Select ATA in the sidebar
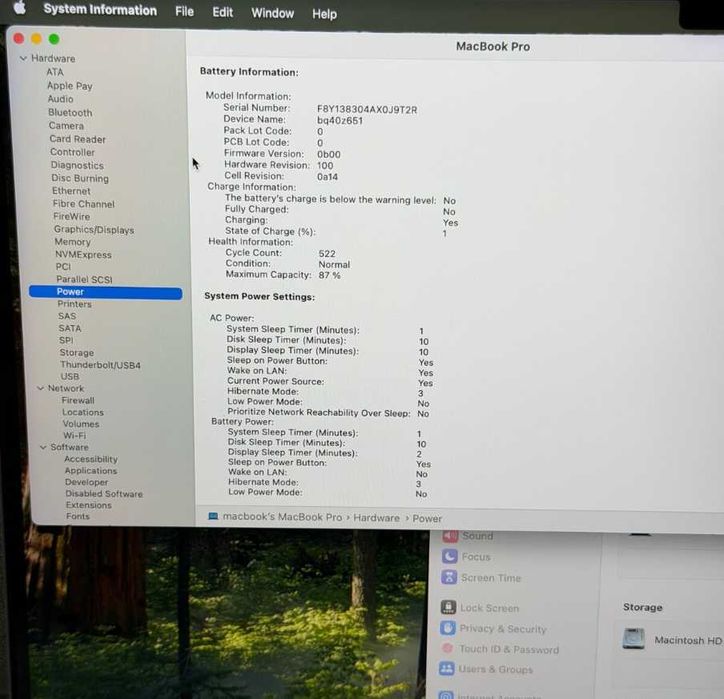The image size is (724, 699). [55, 72]
